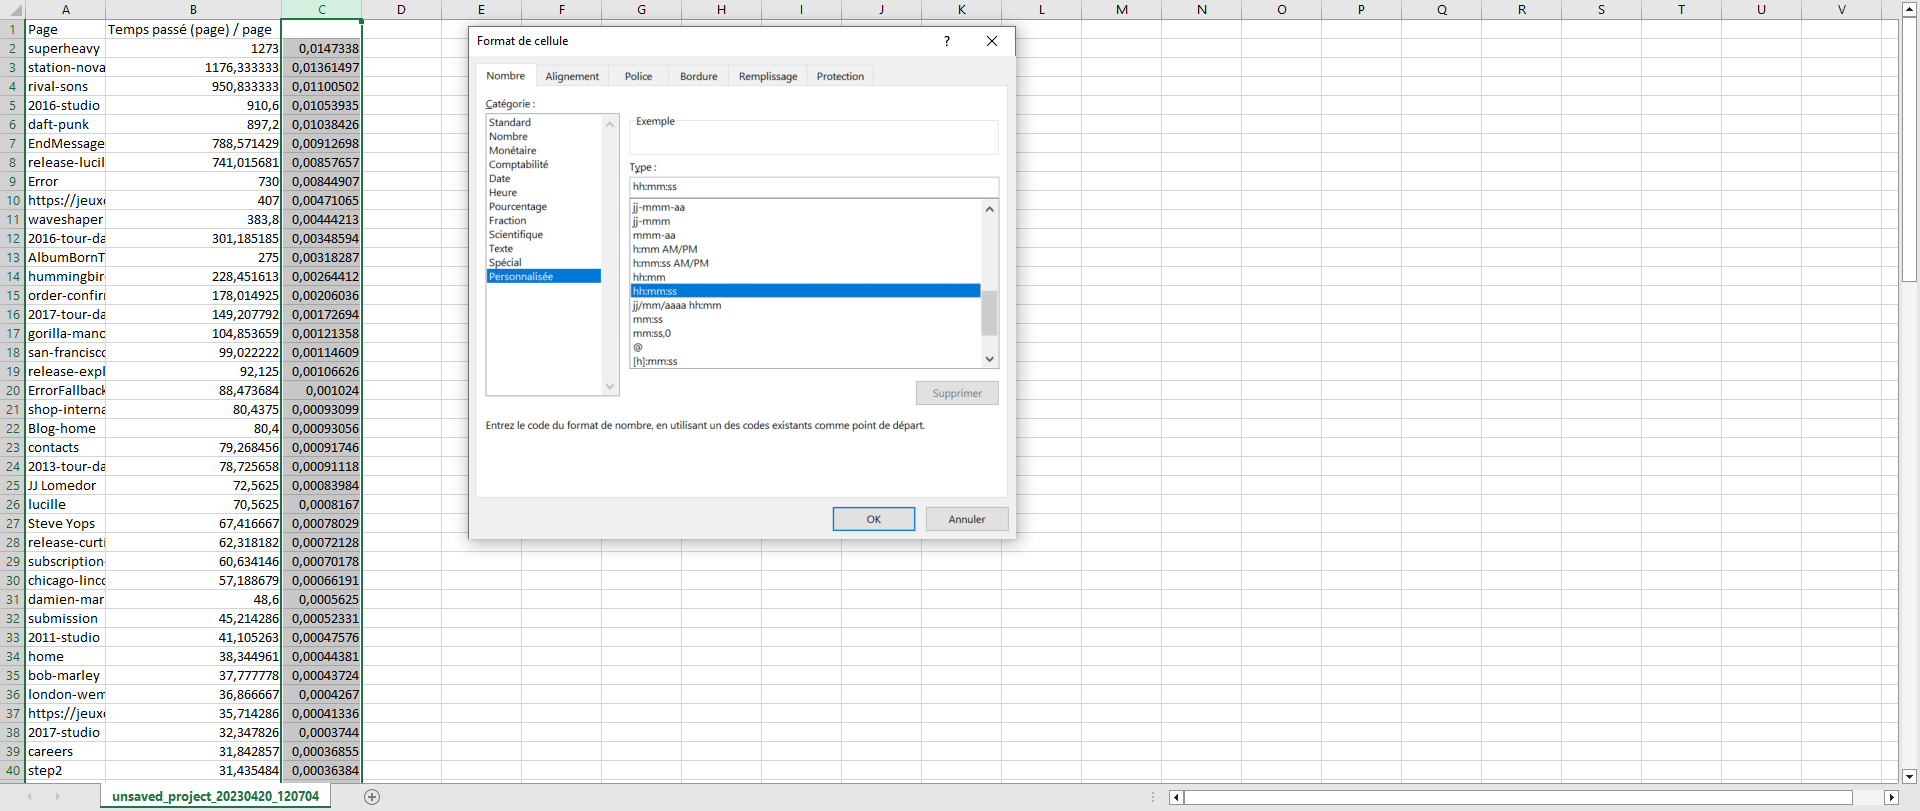The height and width of the screenshot is (811, 1920).
Task: Click the dialog help question mark icon
Action: point(946,41)
